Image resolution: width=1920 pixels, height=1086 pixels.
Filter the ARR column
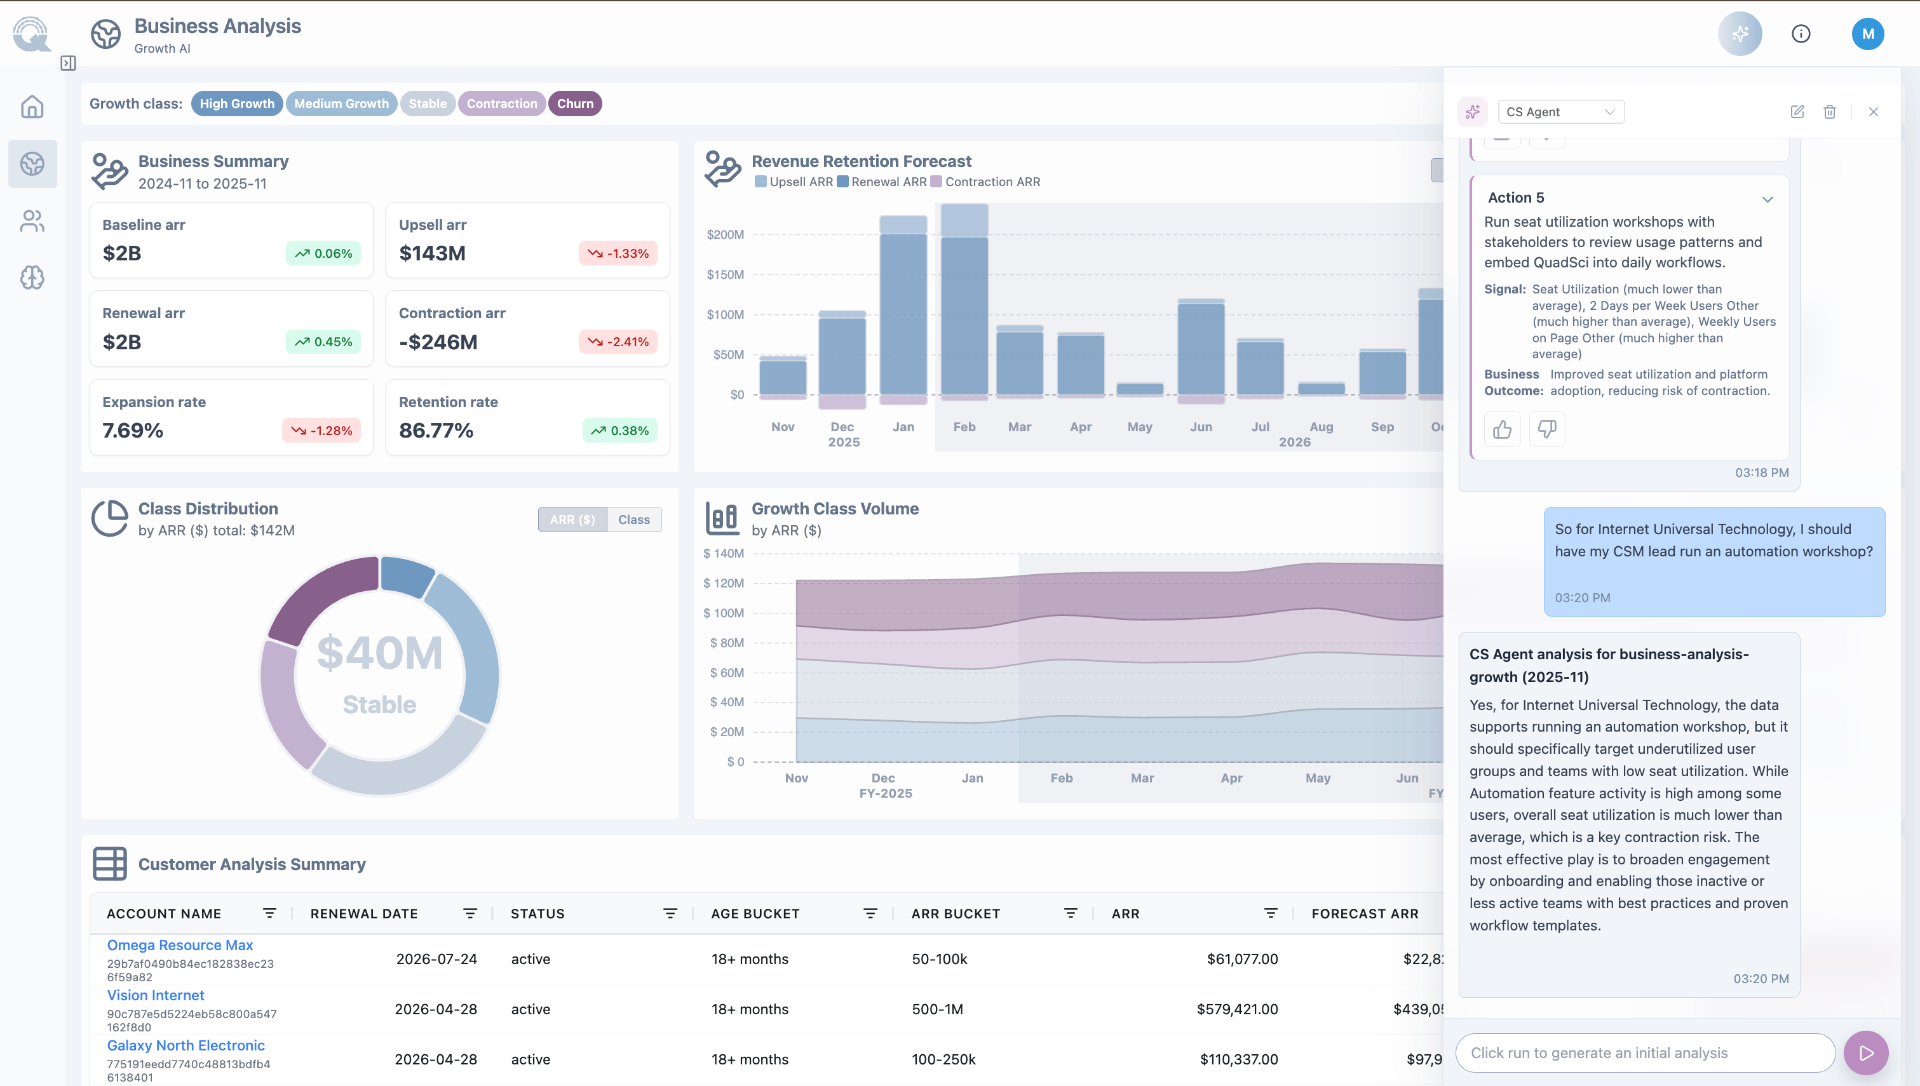pyautogui.click(x=1271, y=913)
